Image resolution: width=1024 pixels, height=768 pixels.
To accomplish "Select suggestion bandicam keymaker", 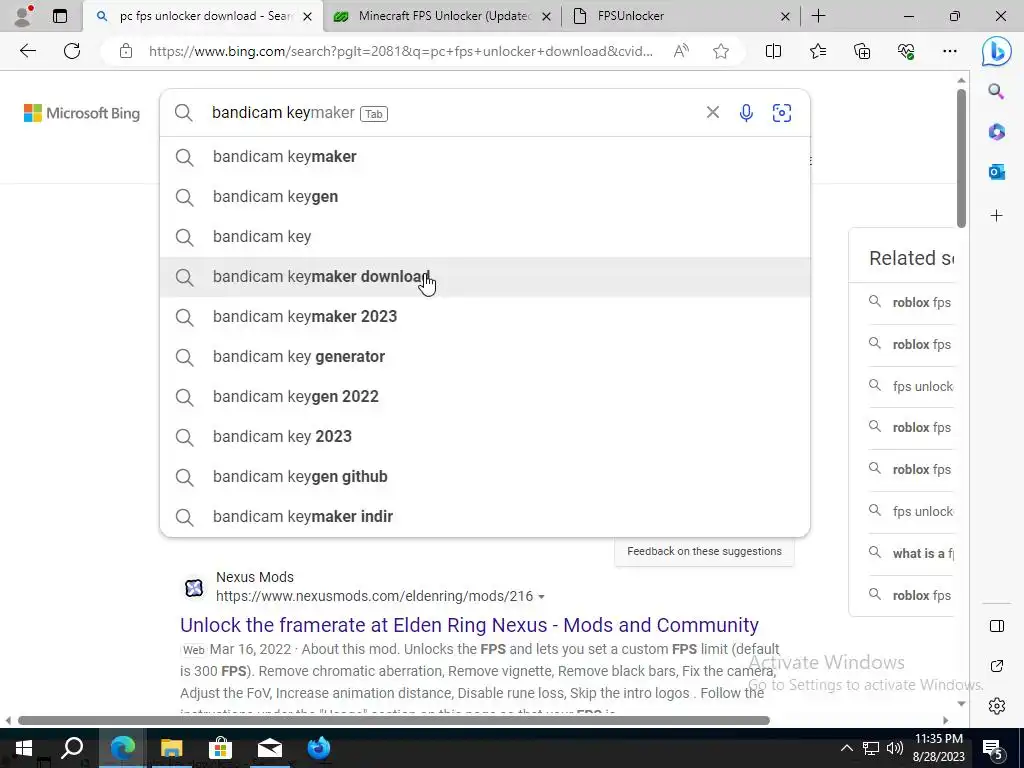I will coord(485,157).
